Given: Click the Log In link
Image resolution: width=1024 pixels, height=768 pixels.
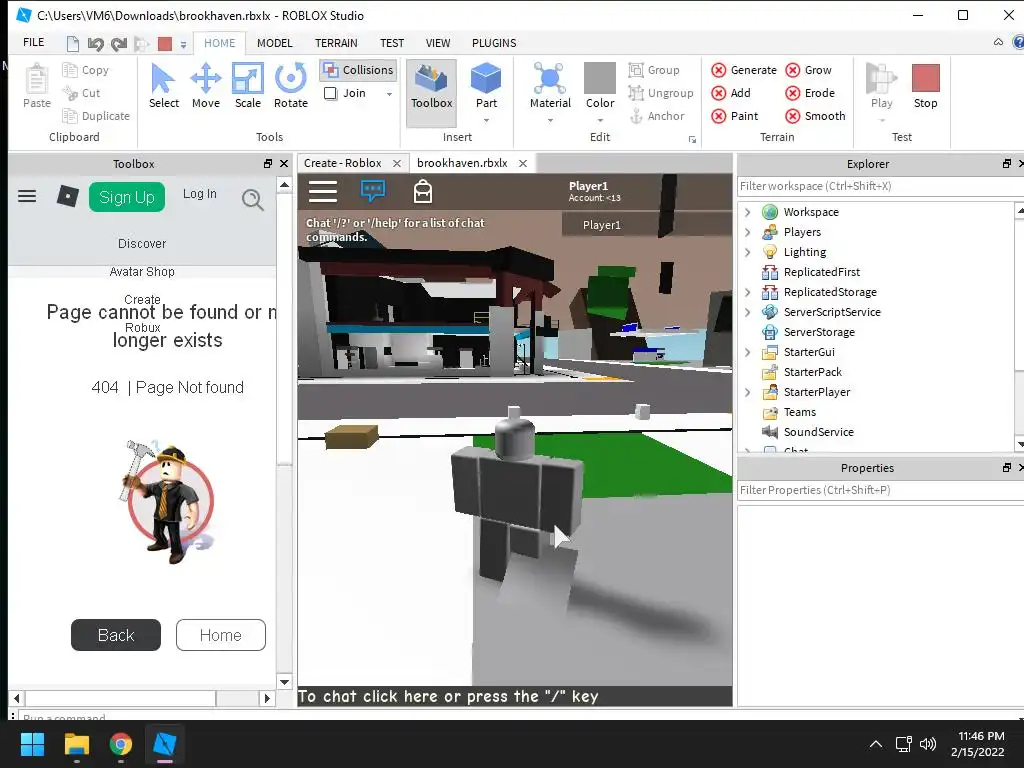Looking at the screenshot, I should (x=199, y=194).
